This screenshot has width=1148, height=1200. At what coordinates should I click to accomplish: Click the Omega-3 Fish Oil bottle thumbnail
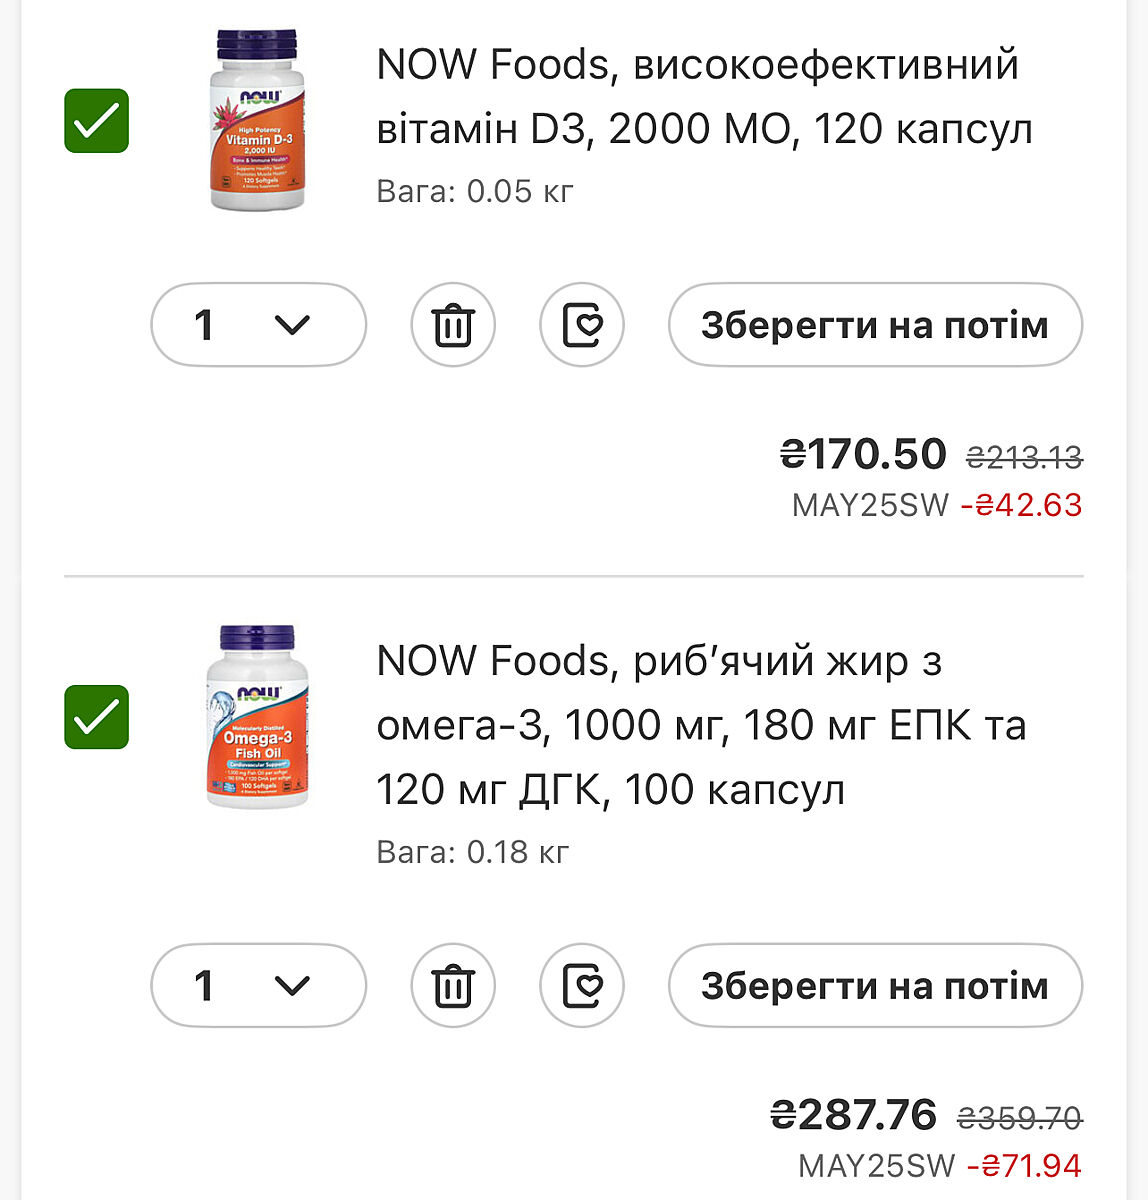258,716
